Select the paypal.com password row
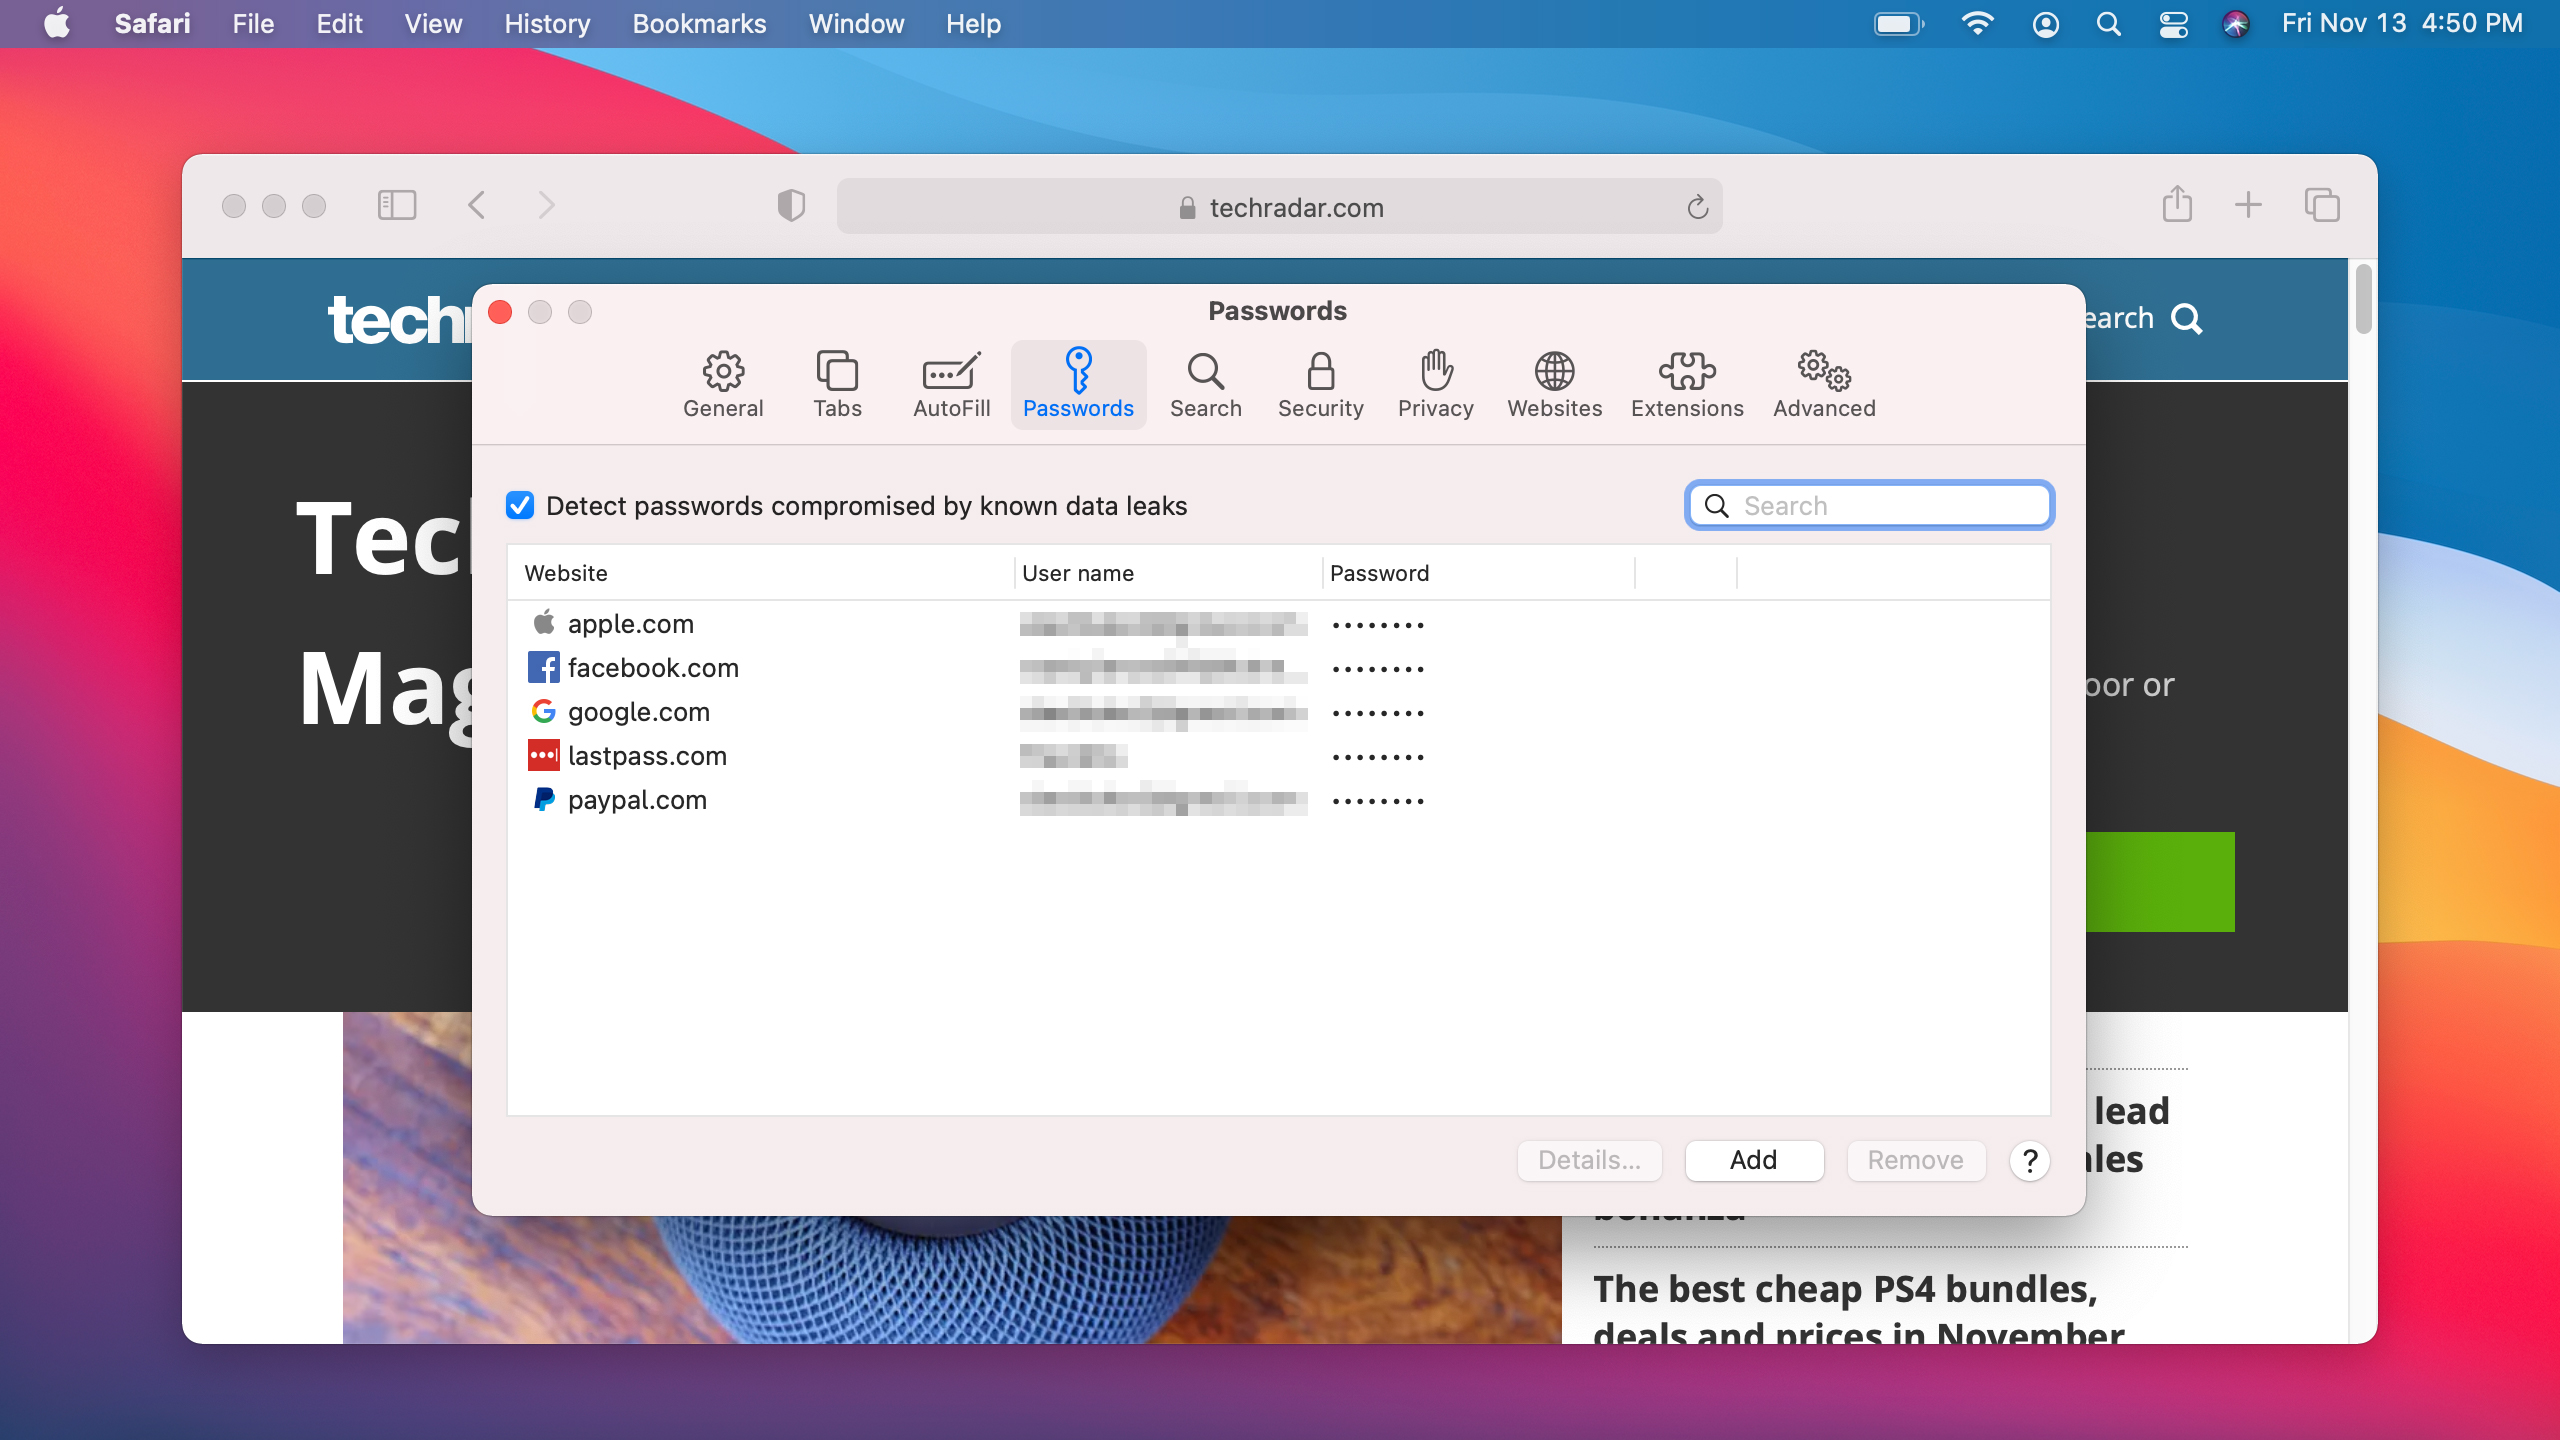The height and width of the screenshot is (1440, 2560). 1278,800
